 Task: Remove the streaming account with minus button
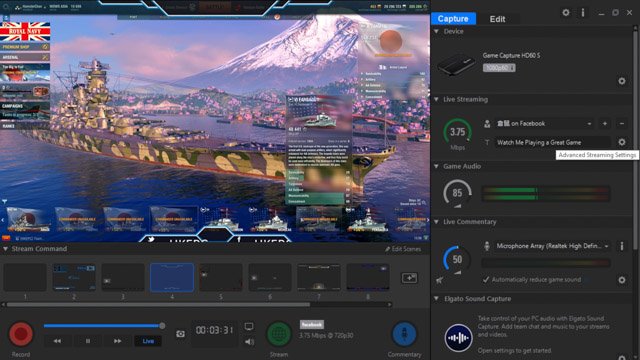tap(622, 123)
